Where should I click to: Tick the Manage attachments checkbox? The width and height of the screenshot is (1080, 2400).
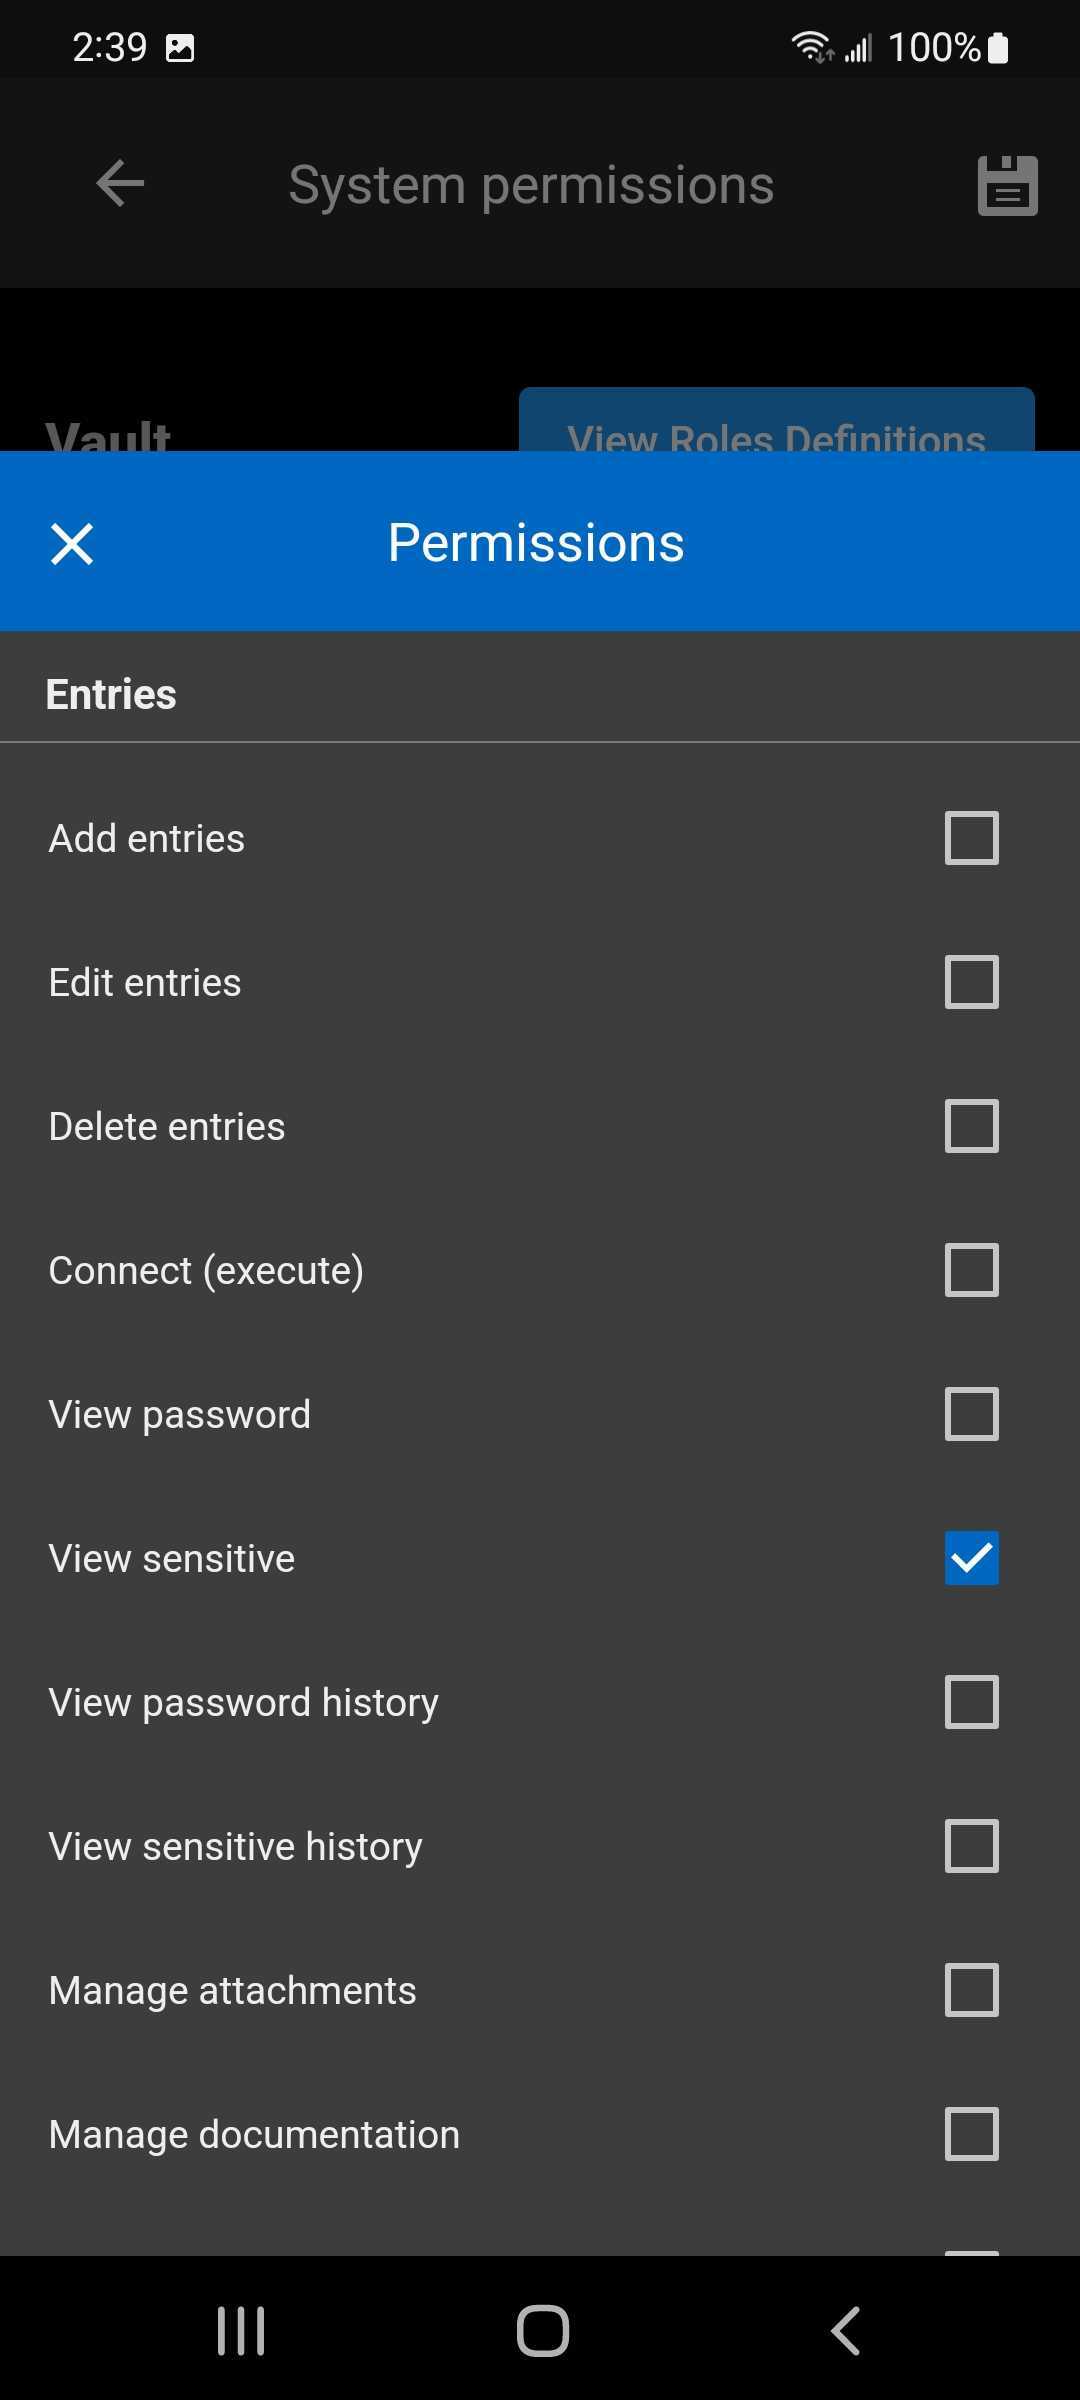click(971, 1990)
